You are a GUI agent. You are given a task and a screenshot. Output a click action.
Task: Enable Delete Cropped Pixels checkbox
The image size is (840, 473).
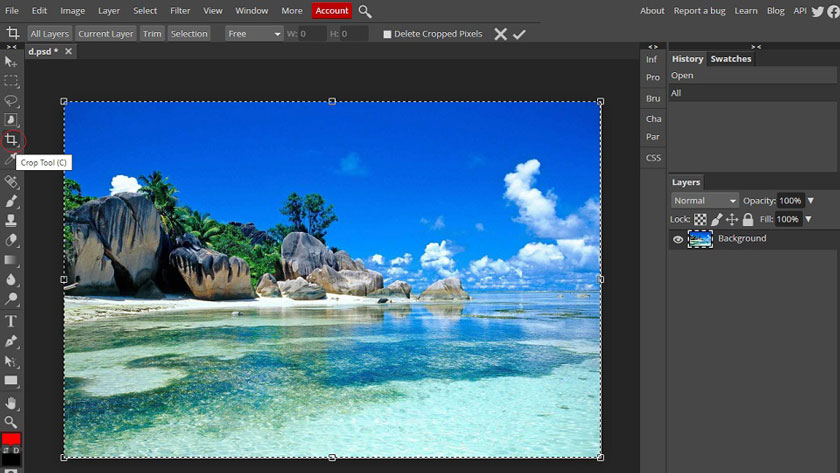(387, 34)
